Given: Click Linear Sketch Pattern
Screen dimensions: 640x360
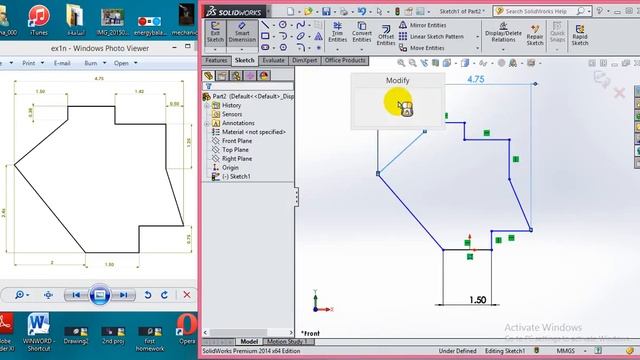Looking at the screenshot, I should tap(431, 36).
